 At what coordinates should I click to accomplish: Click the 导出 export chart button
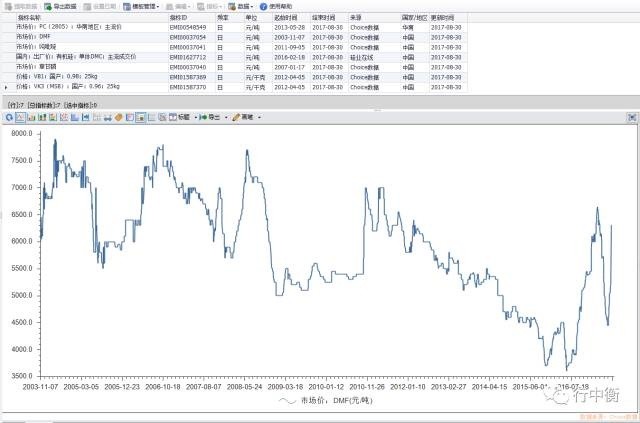210,117
